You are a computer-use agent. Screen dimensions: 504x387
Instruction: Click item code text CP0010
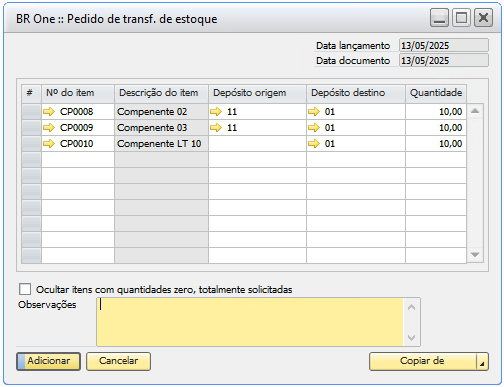pos(76,144)
